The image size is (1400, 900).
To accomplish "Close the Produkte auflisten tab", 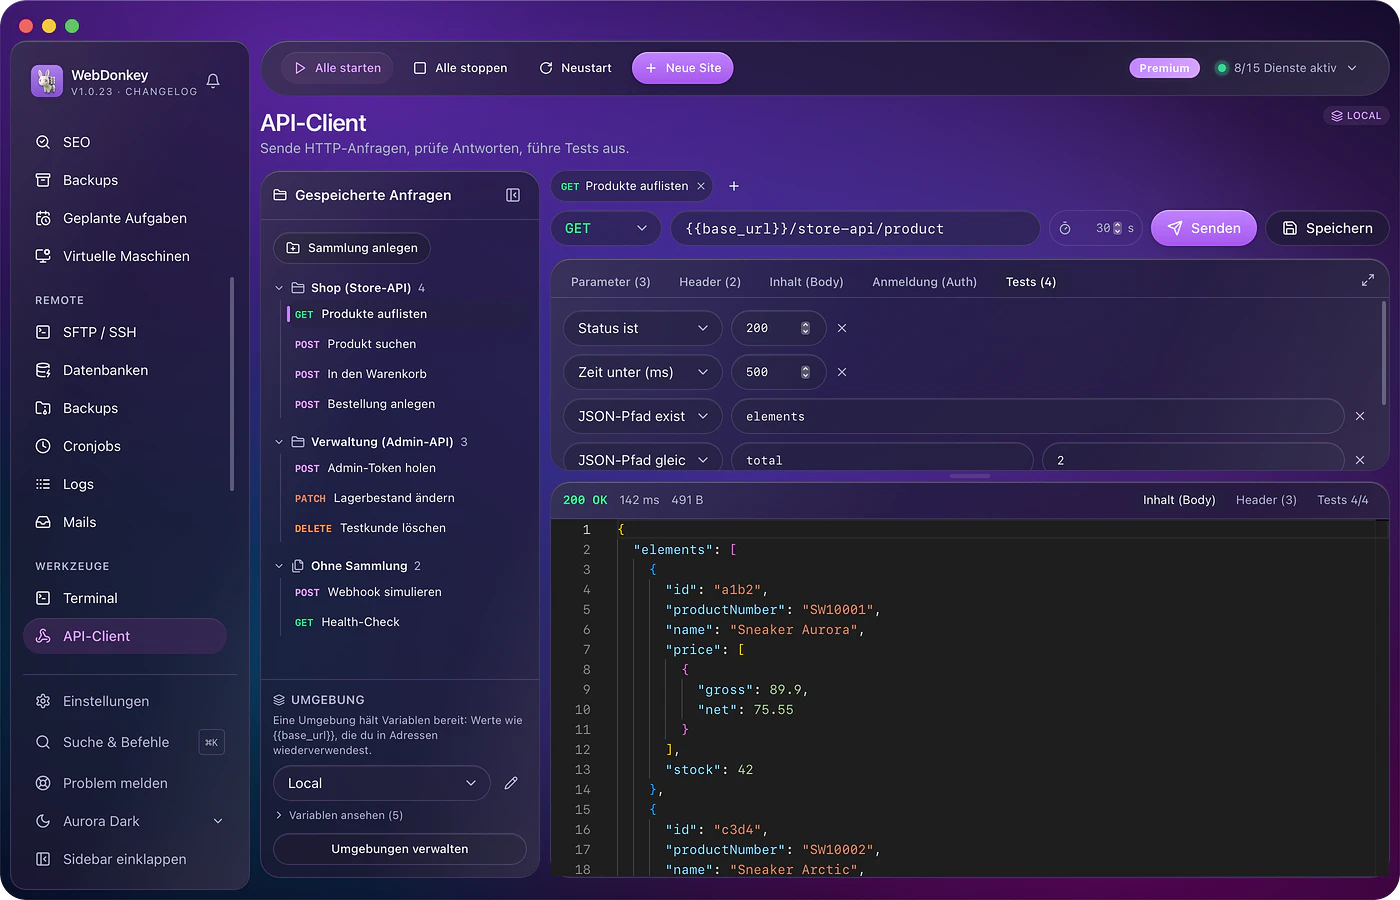I will click(x=701, y=186).
